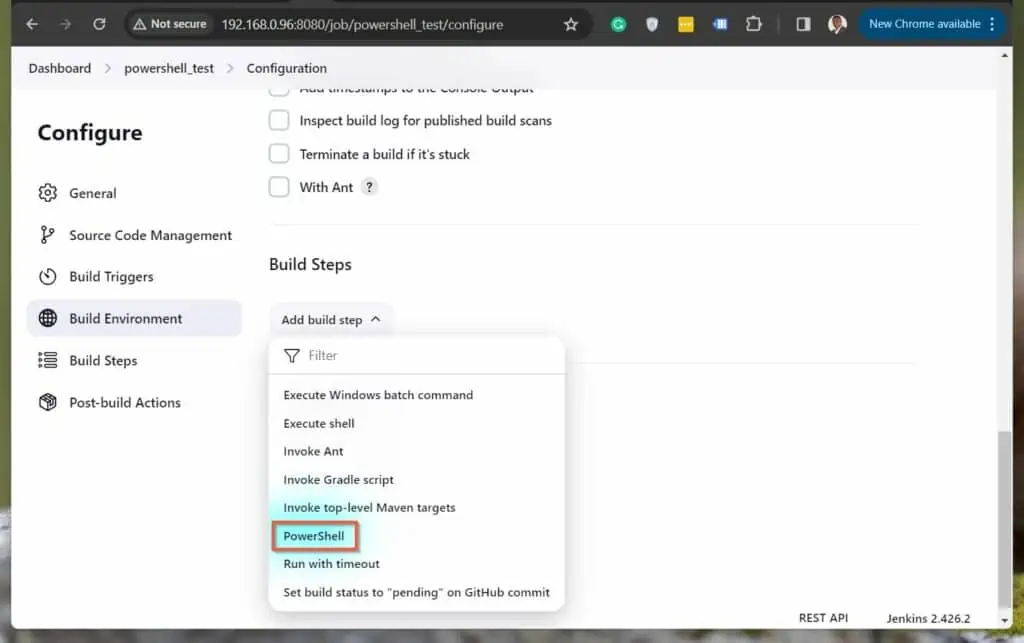Expand the Dashboard breadcrumb chevron
1024x643 pixels.
coord(108,69)
